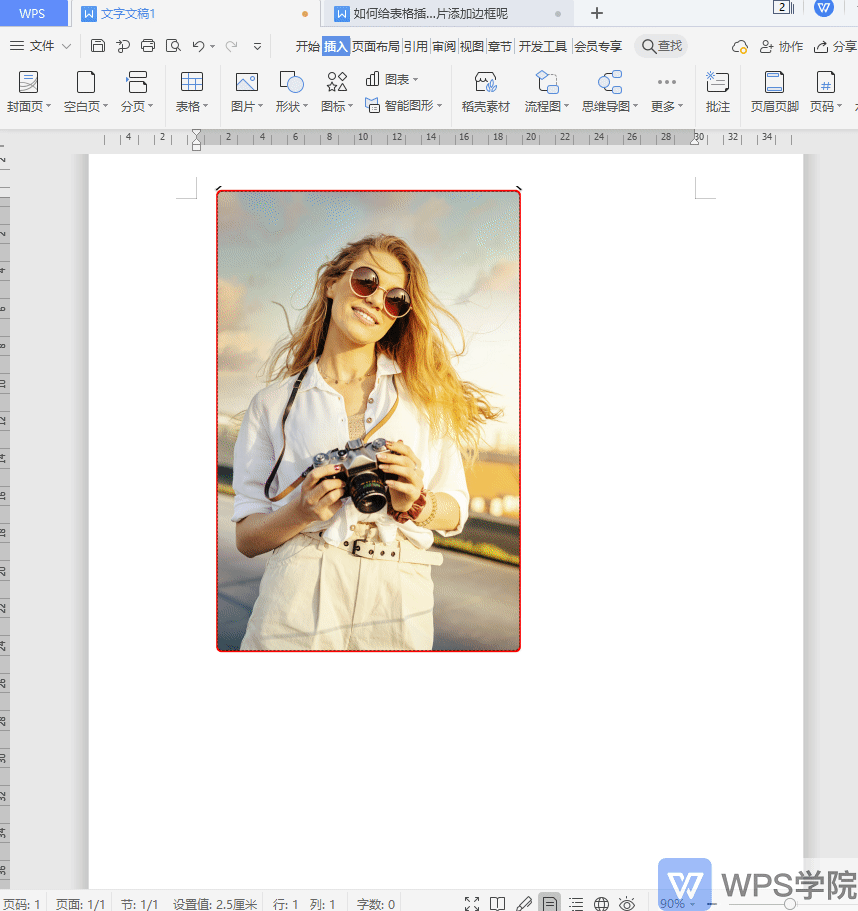Switch to page layout view
This screenshot has width=858, height=911.
(550, 903)
